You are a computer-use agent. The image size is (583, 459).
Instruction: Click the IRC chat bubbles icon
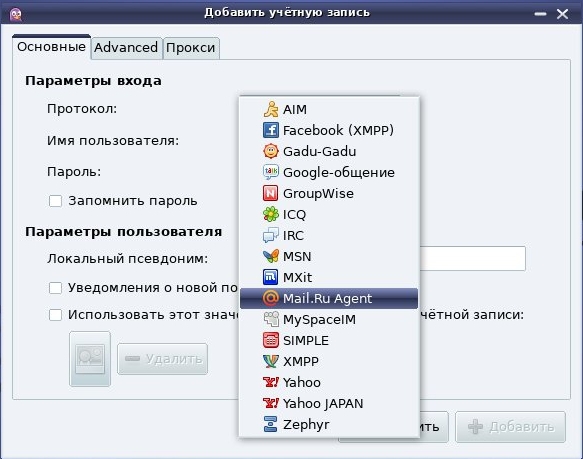271,235
